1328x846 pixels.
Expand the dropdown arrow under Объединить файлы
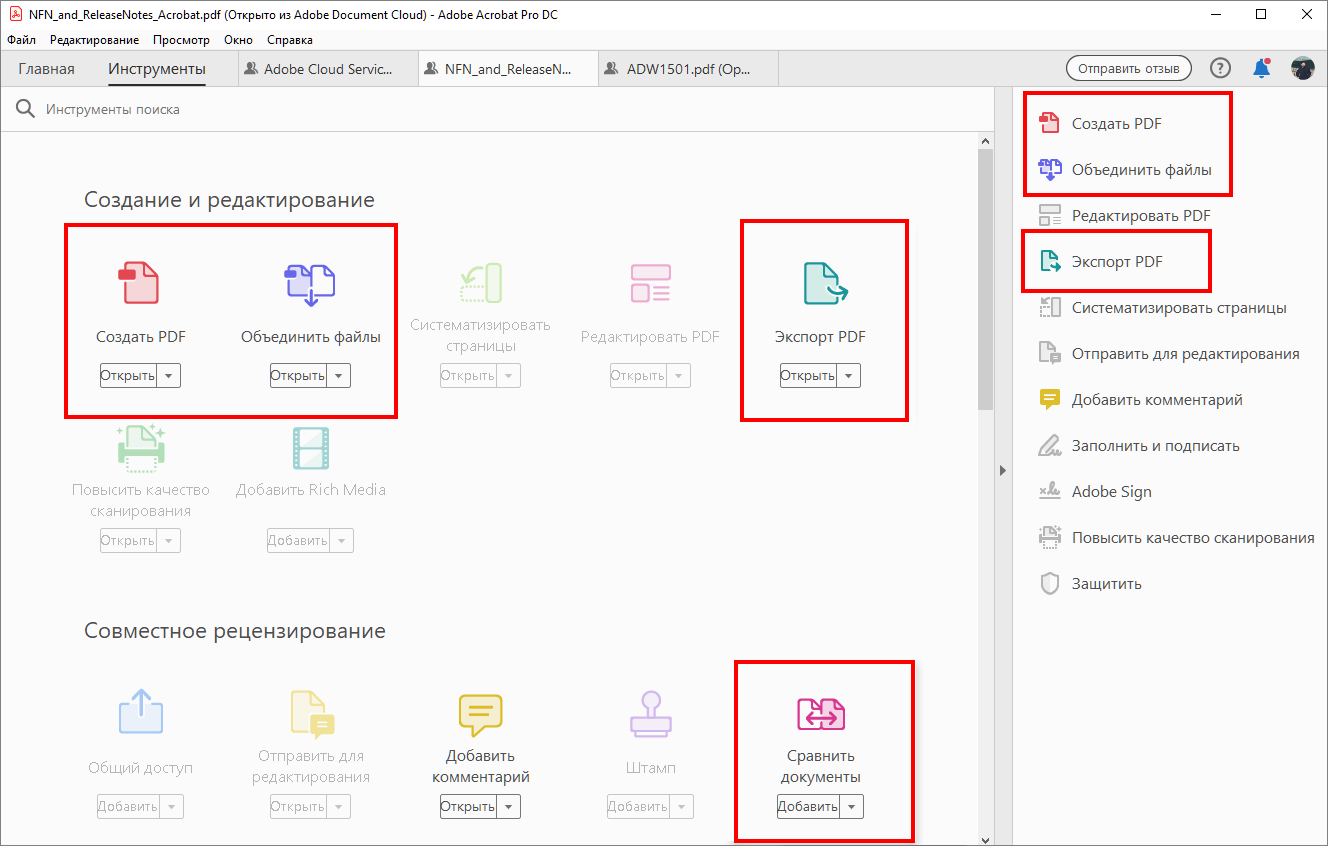pyautogui.click(x=339, y=376)
